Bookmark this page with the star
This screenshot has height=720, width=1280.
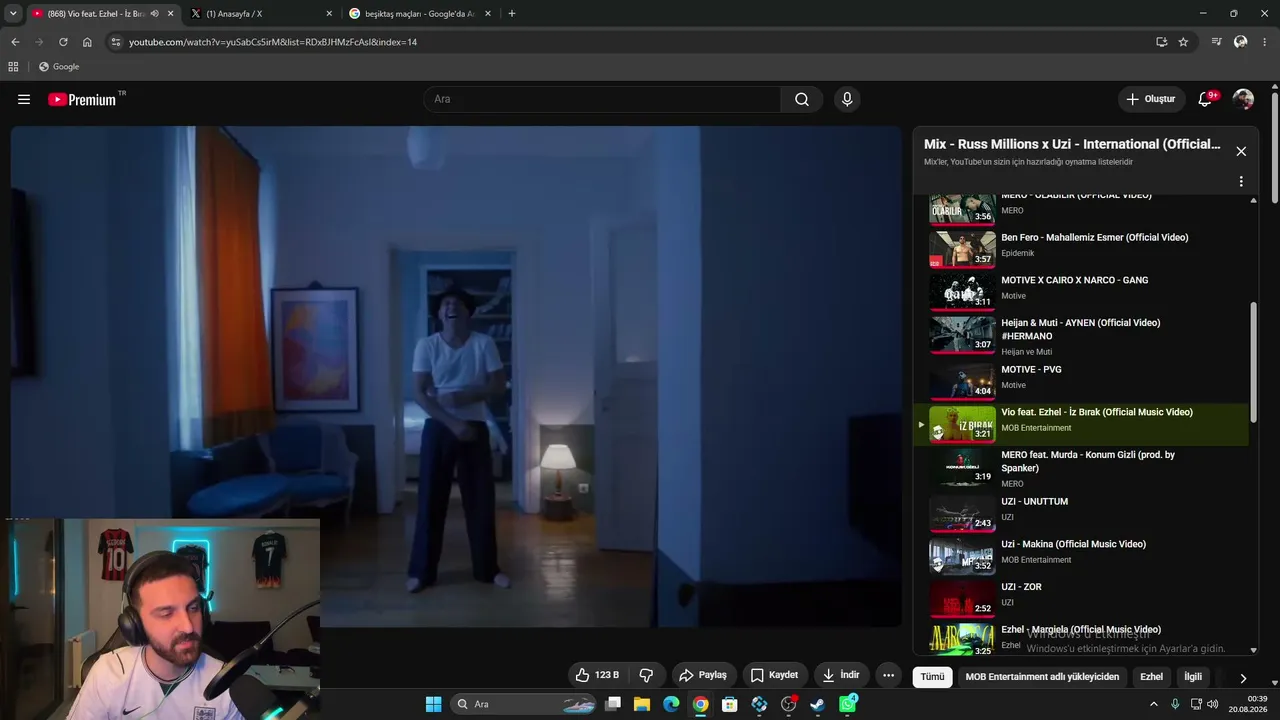pyautogui.click(x=1183, y=42)
